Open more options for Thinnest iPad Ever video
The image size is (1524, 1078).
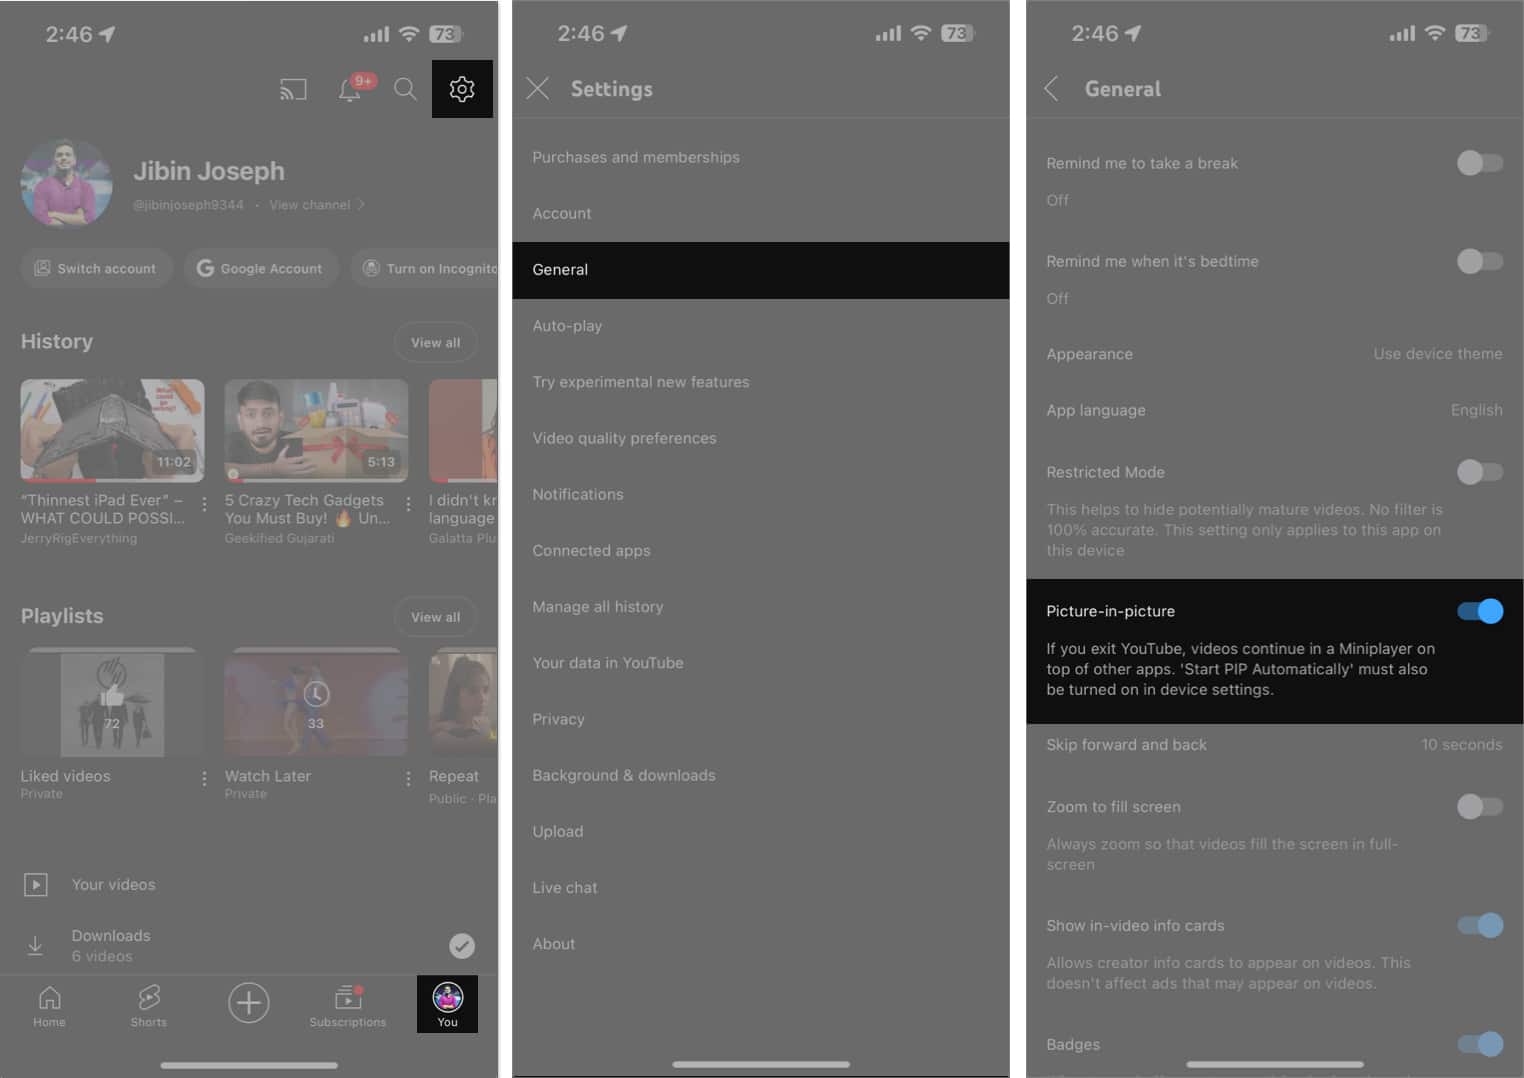[x=205, y=504]
